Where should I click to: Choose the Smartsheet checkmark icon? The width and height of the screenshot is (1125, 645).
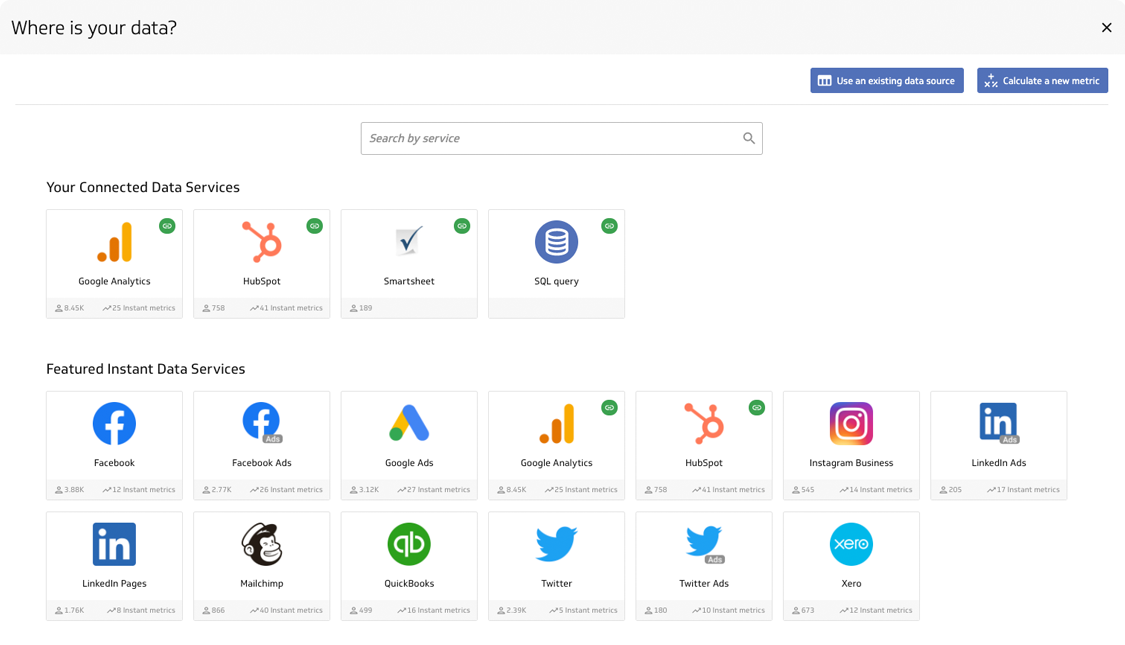(409, 241)
